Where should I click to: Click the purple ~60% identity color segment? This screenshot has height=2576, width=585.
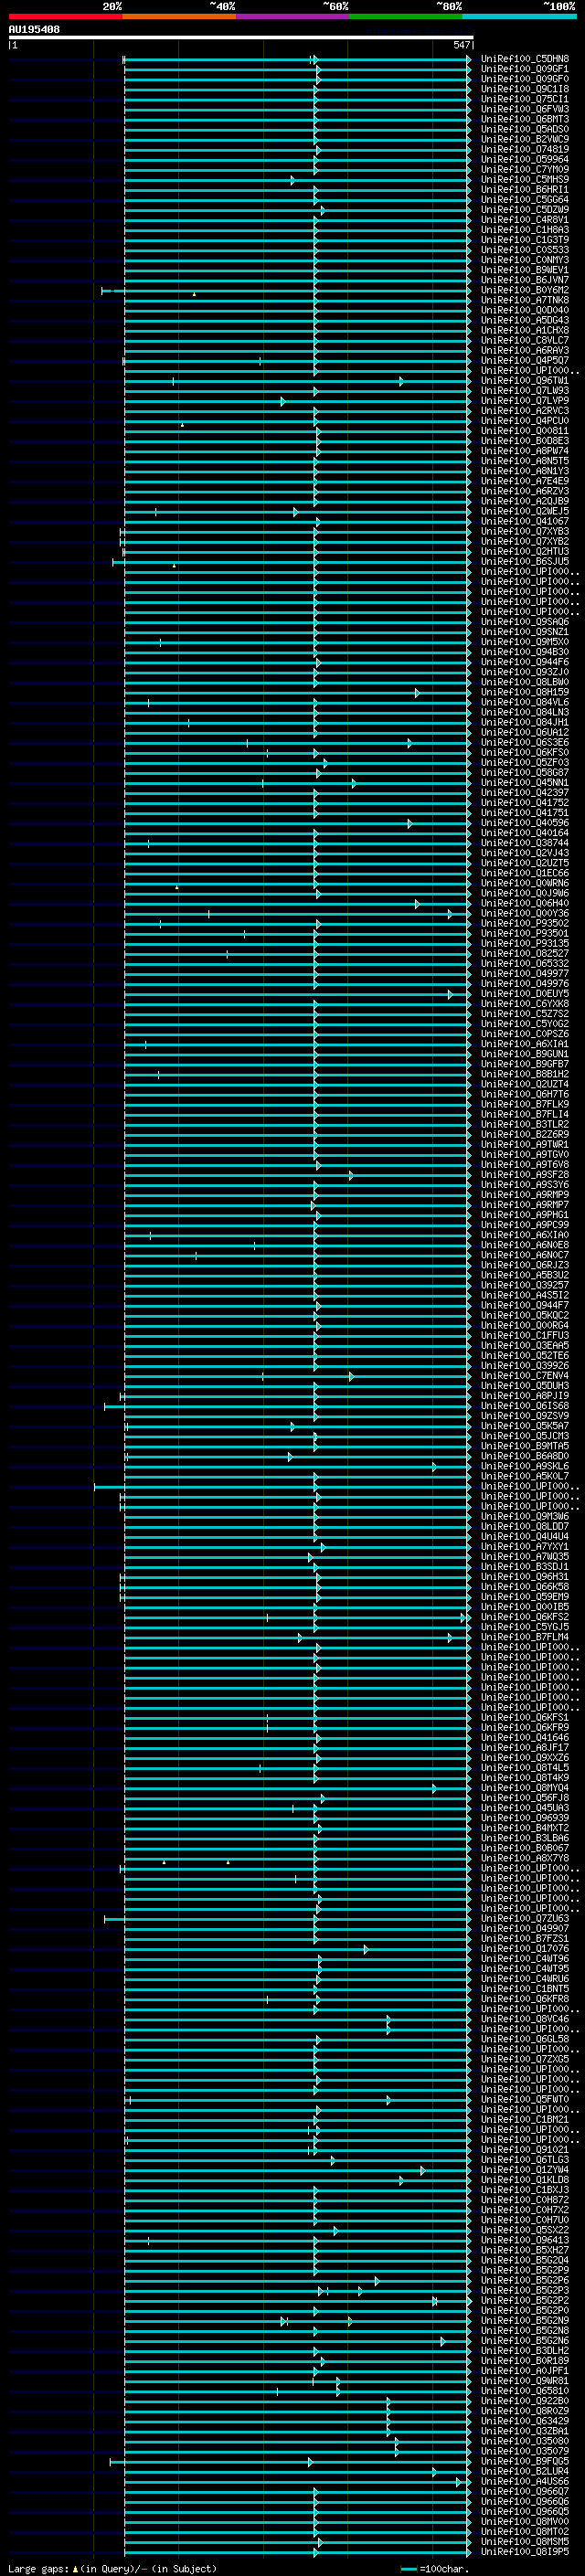click(292, 16)
